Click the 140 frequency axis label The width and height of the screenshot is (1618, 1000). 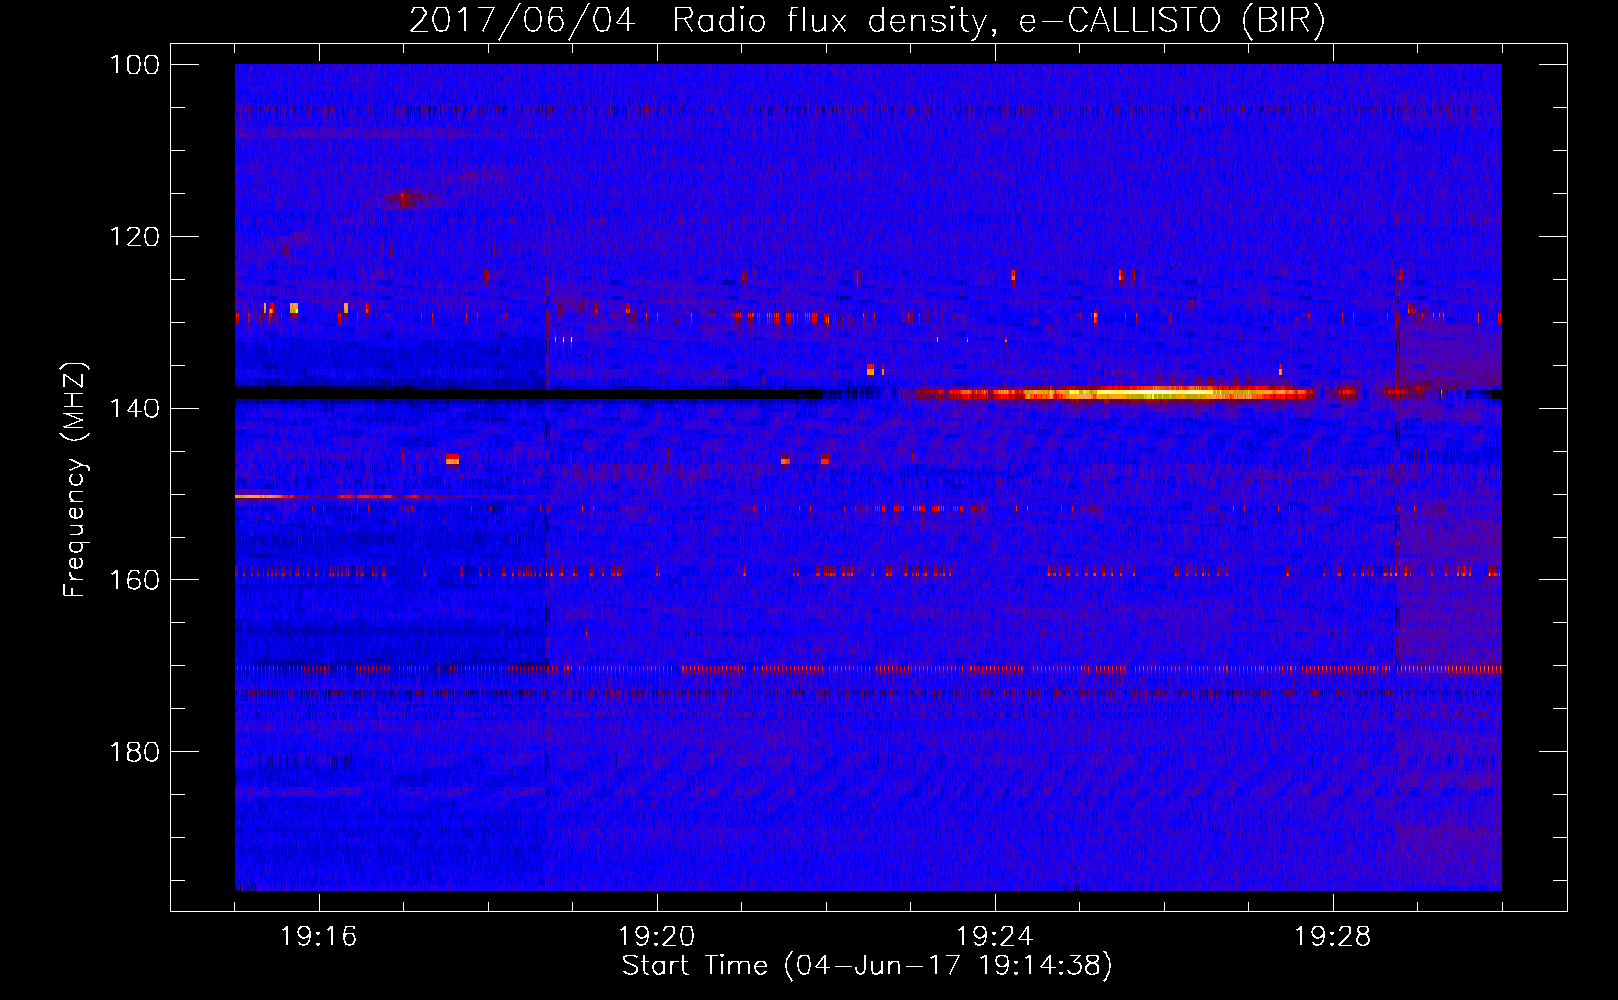[x=133, y=409]
